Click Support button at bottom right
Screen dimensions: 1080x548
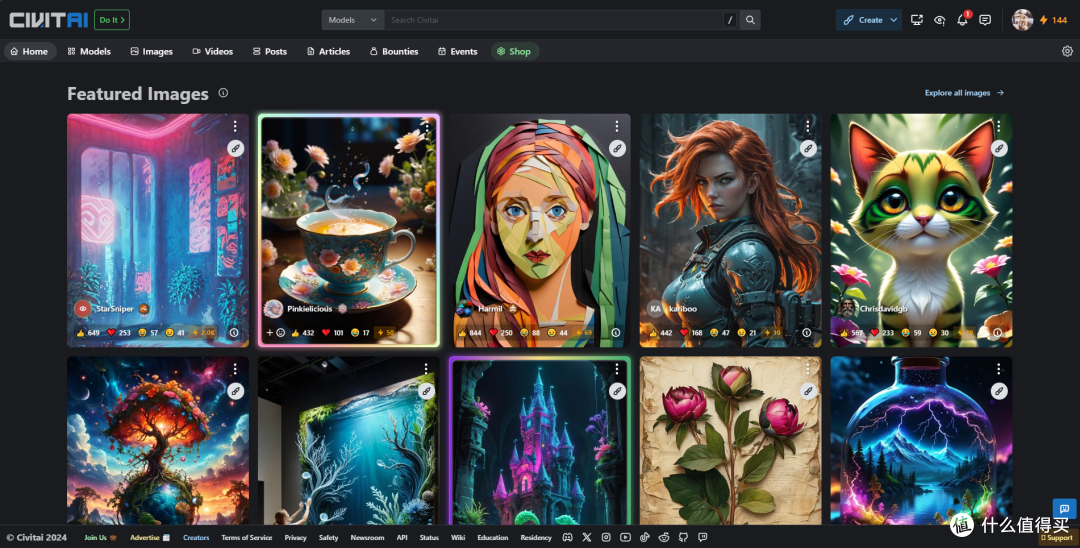click(1057, 538)
